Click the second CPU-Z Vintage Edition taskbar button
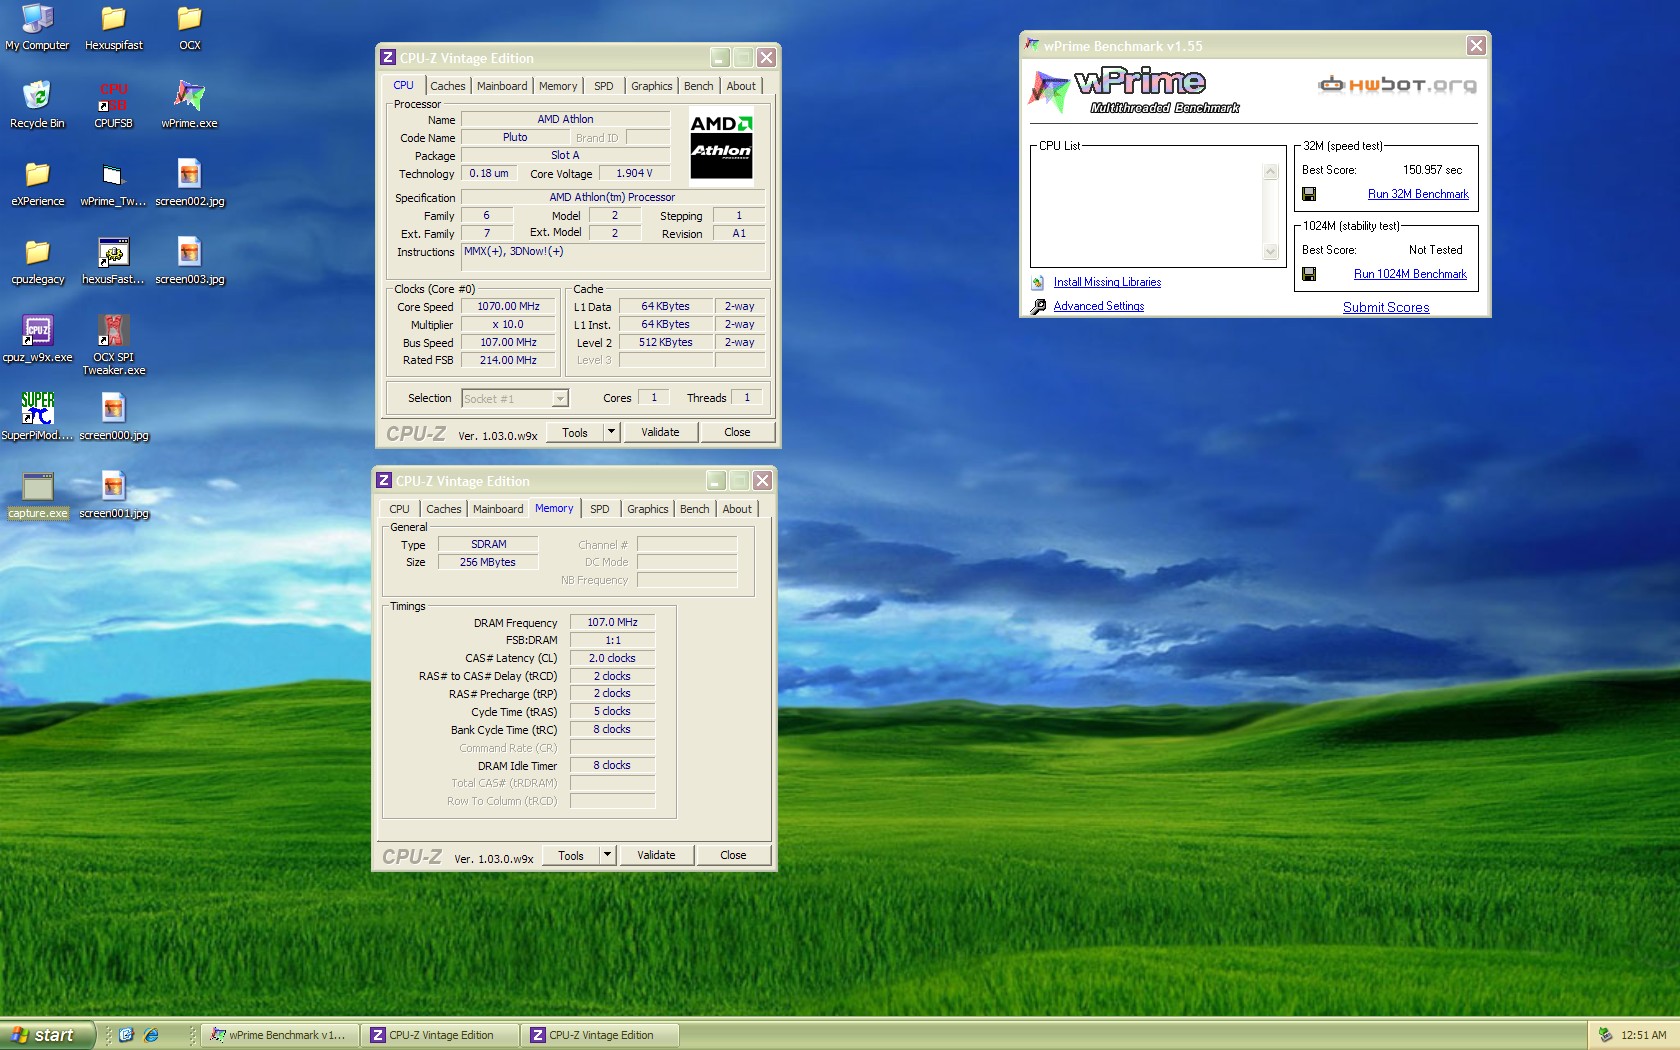Viewport: 1680px width, 1050px height. coord(598,1035)
